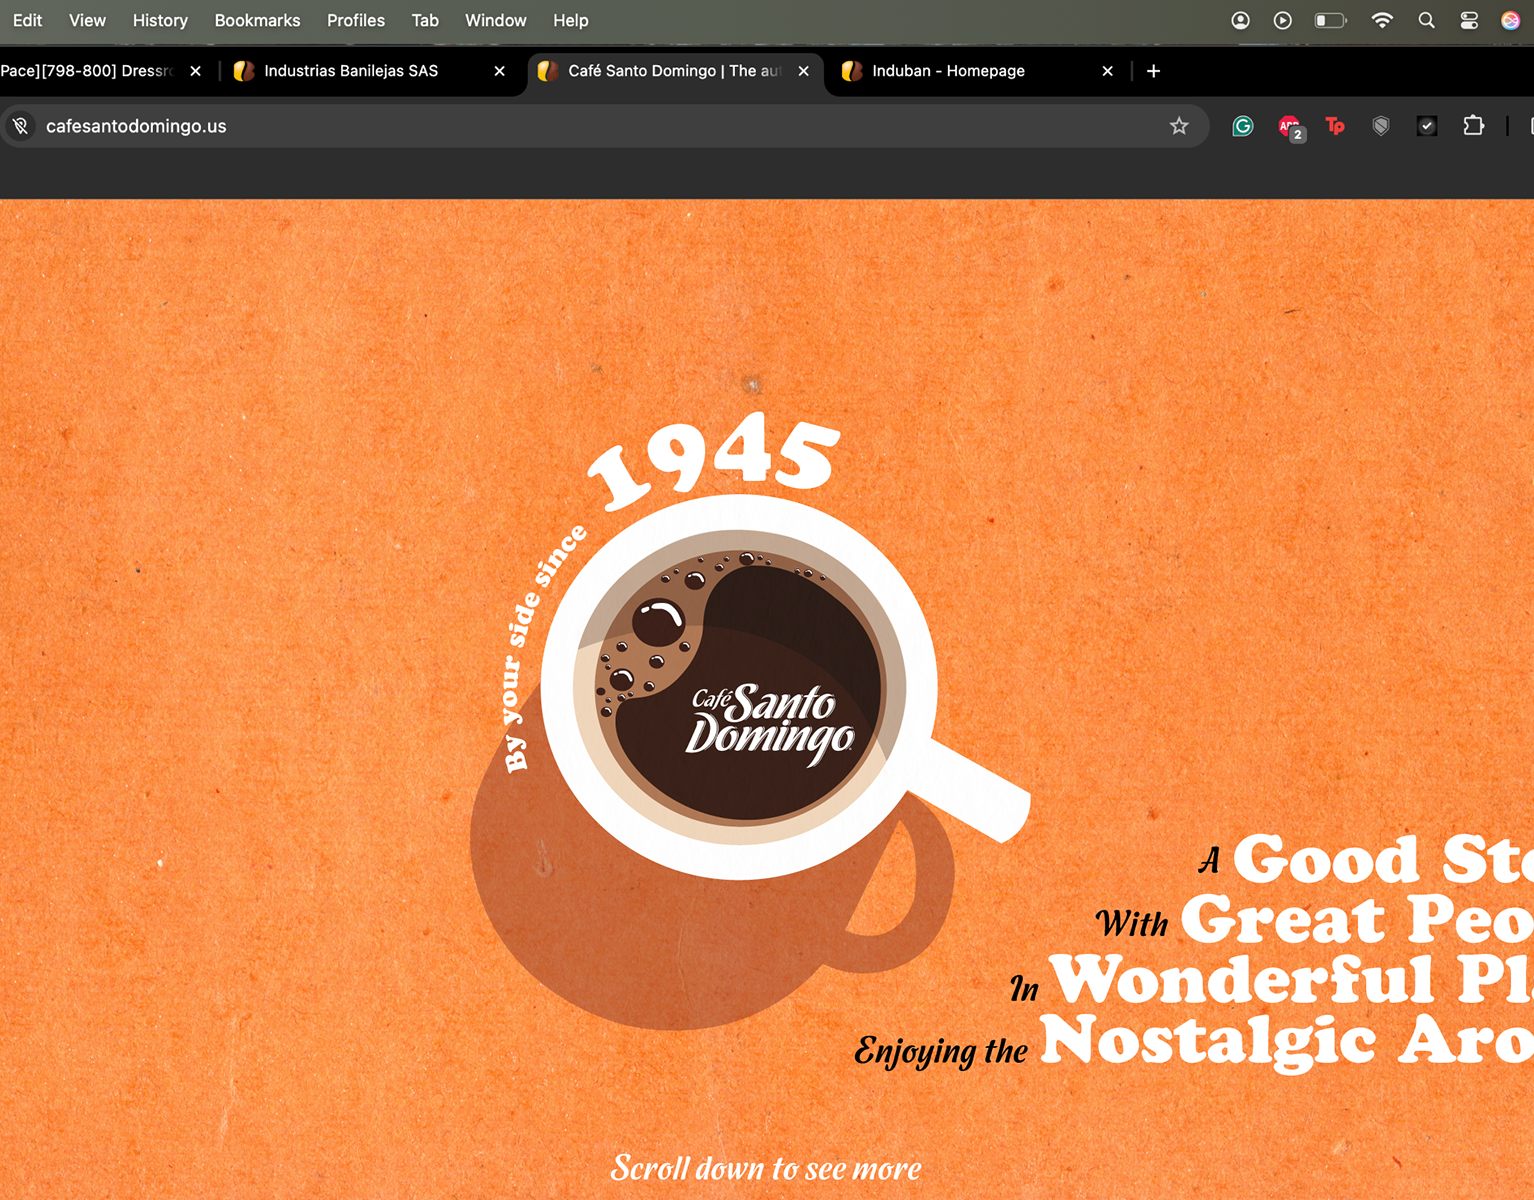Open the Grammarly extension

coord(1243,126)
